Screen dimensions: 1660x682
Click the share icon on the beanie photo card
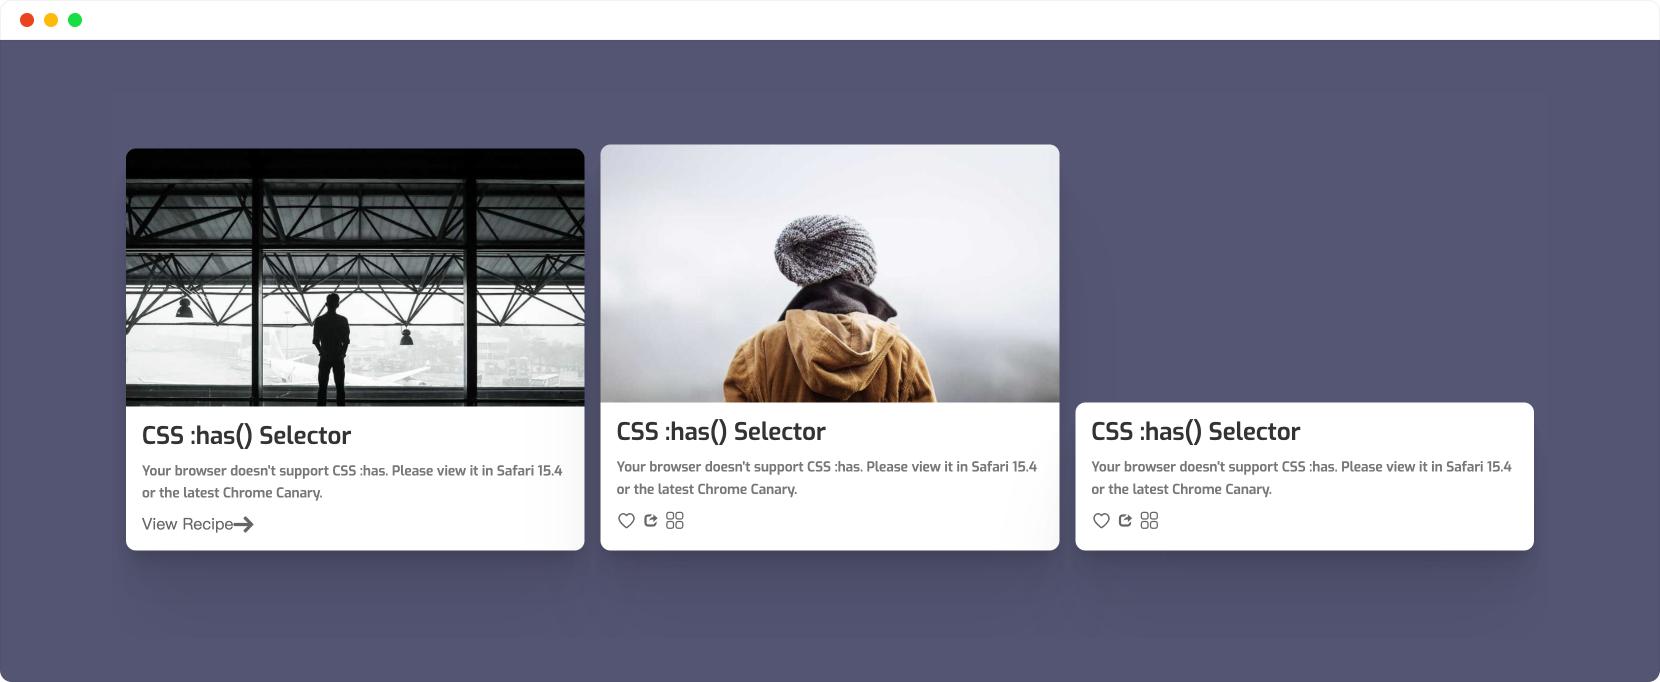(651, 520)
